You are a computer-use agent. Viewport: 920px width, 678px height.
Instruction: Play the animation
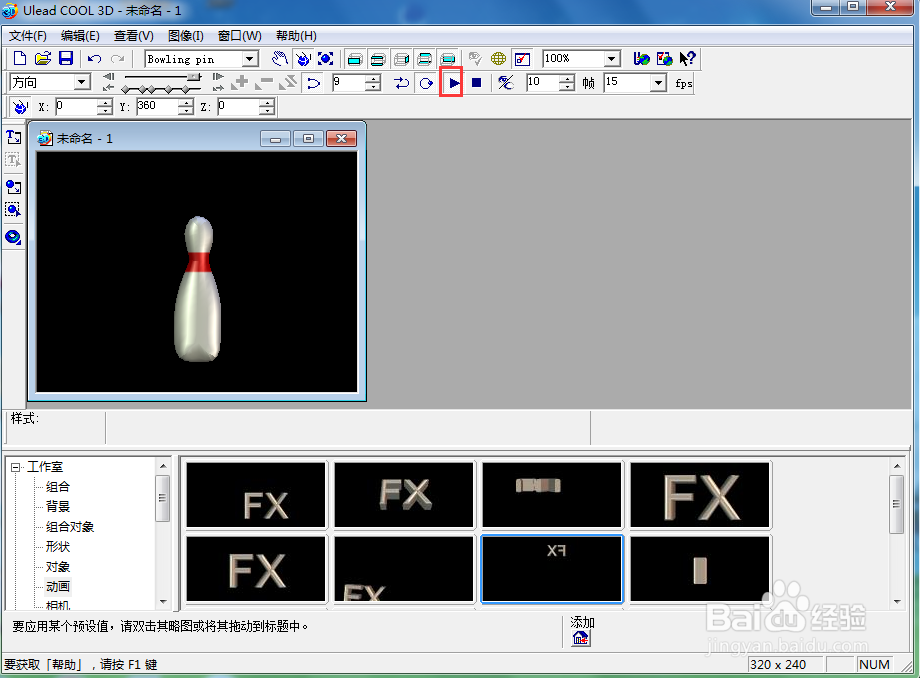point(454,83)
